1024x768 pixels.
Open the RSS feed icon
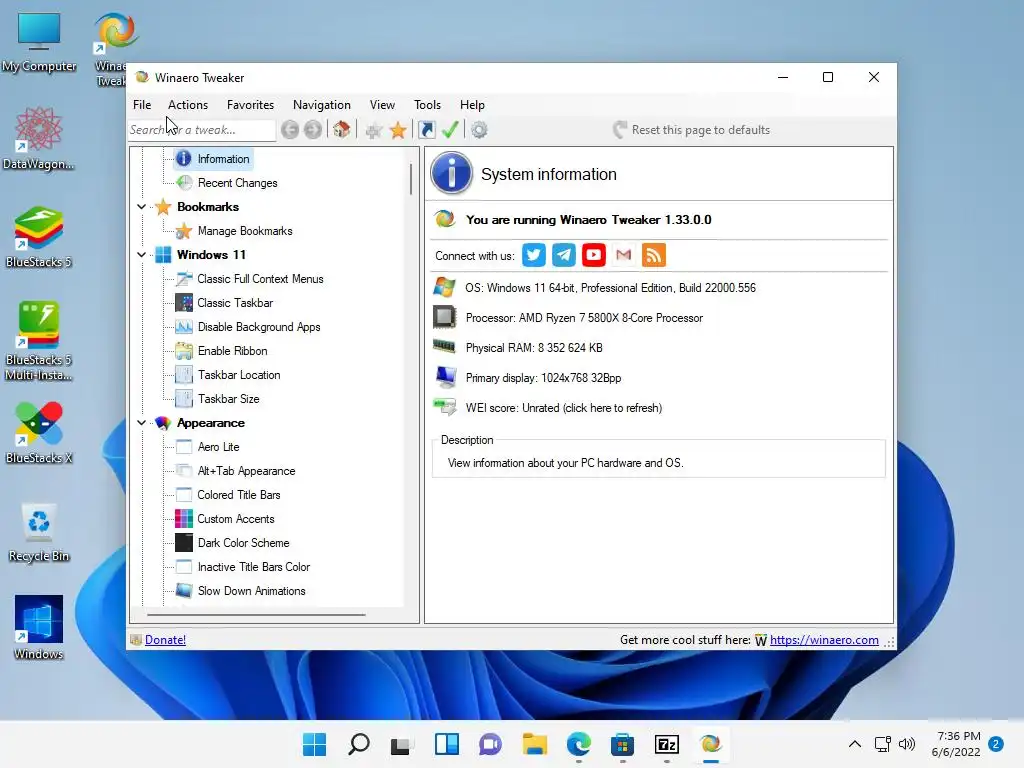tap(654, 255)
